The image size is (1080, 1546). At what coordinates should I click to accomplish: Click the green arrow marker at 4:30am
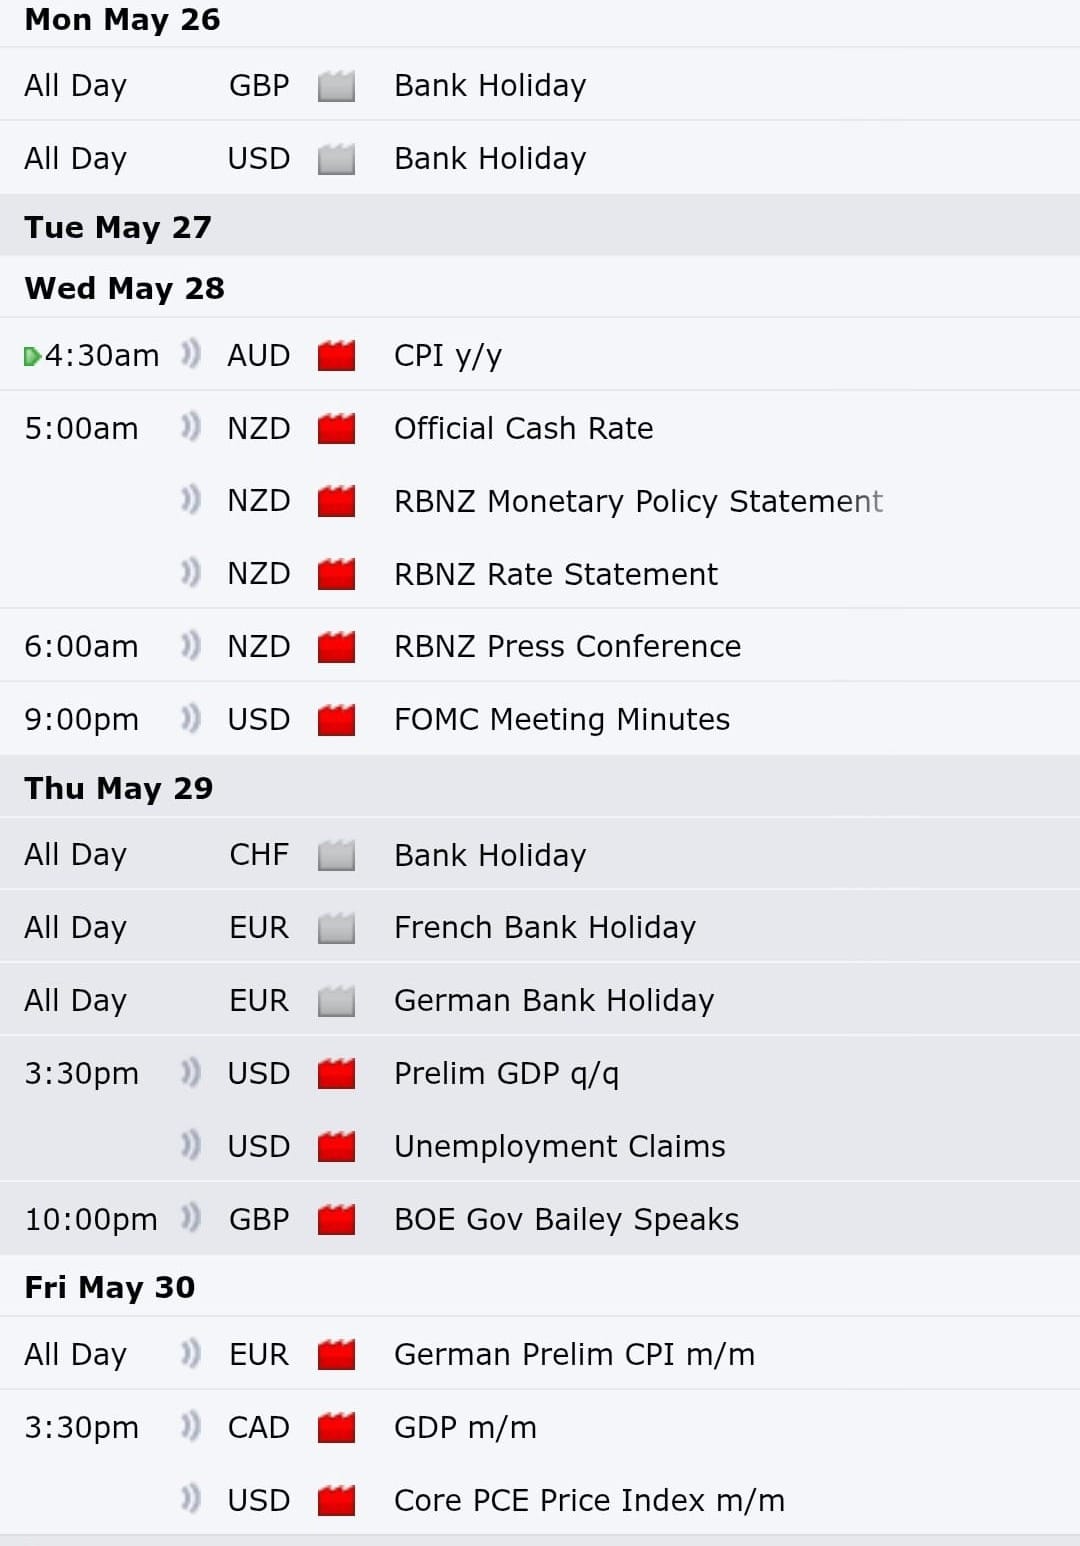click(32, 356)
